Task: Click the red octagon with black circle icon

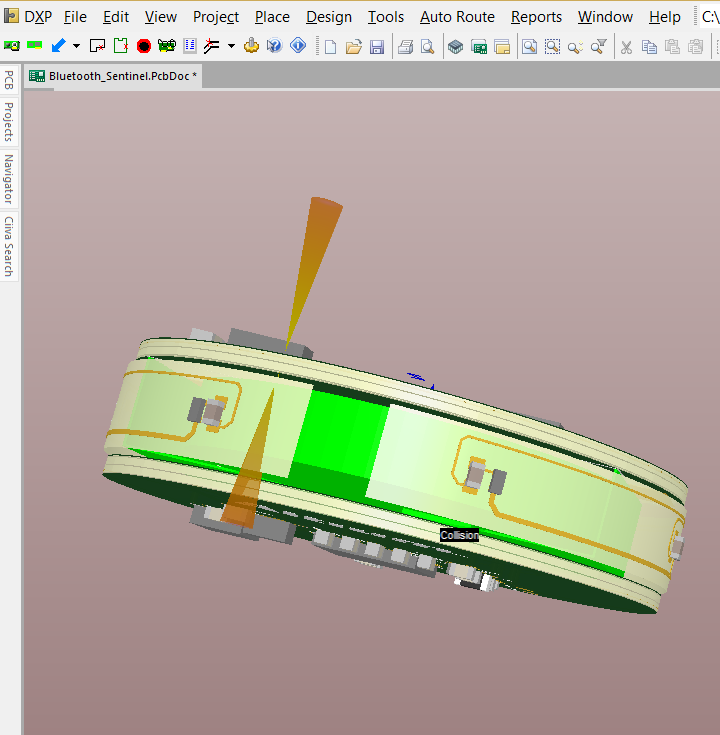Action: point(144,46)
